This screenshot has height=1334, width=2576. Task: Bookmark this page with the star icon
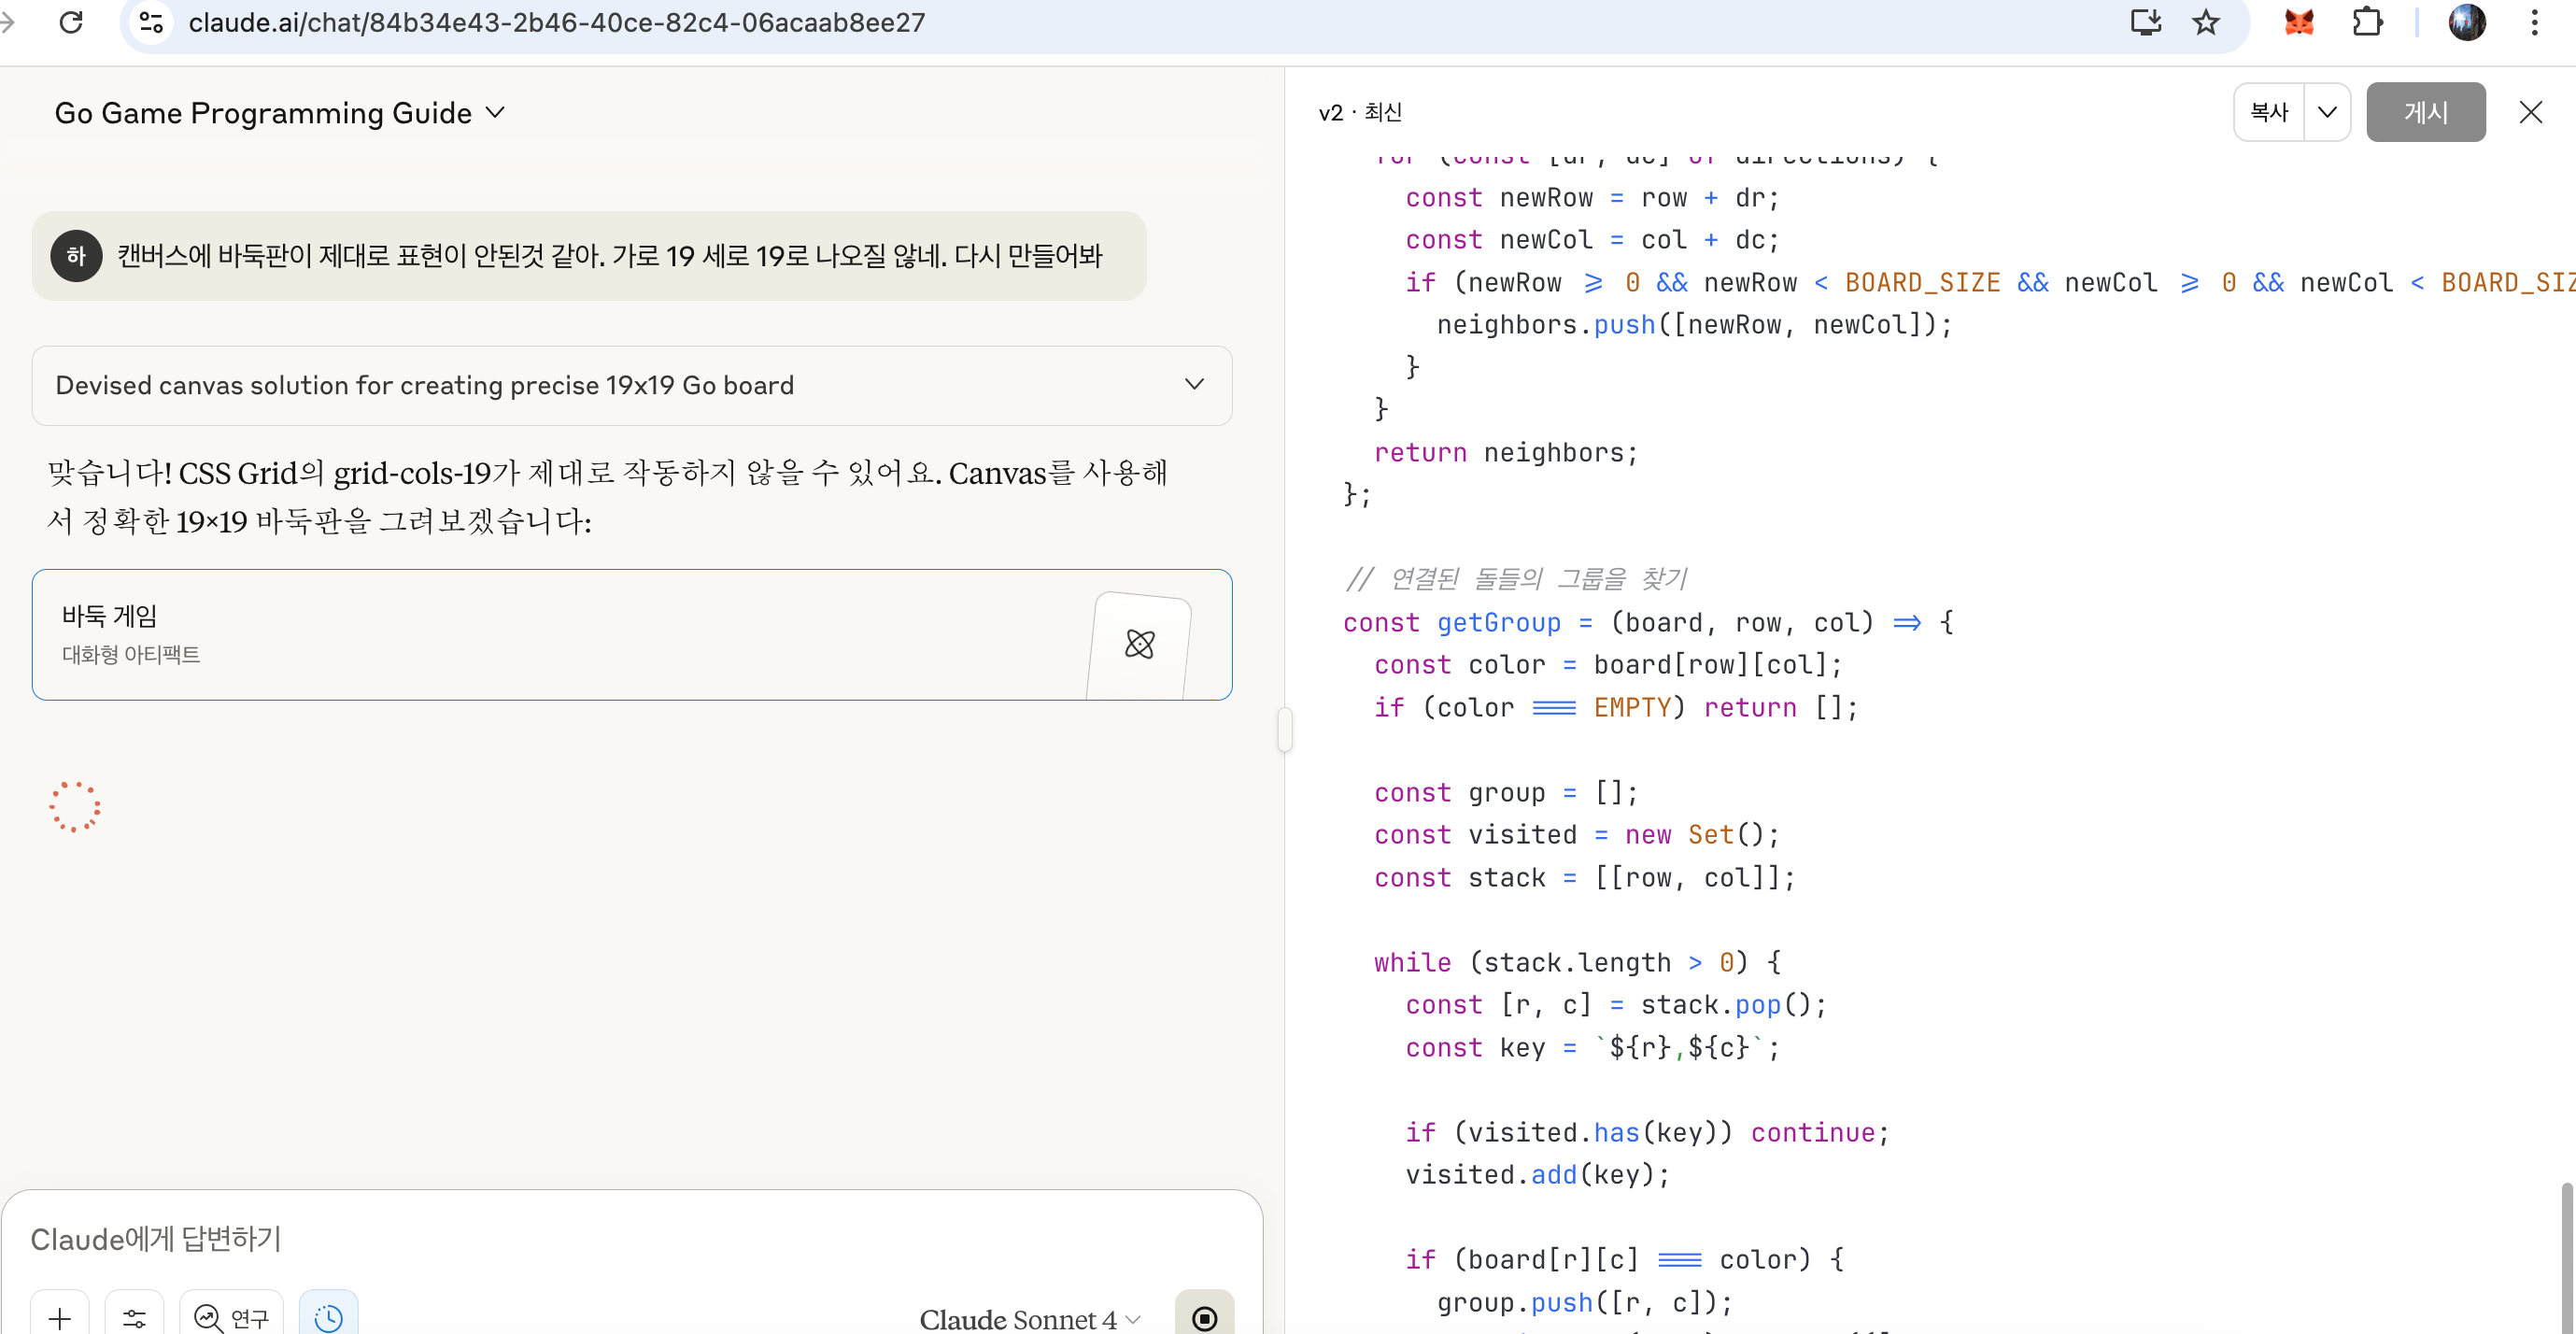(2205, 22)
